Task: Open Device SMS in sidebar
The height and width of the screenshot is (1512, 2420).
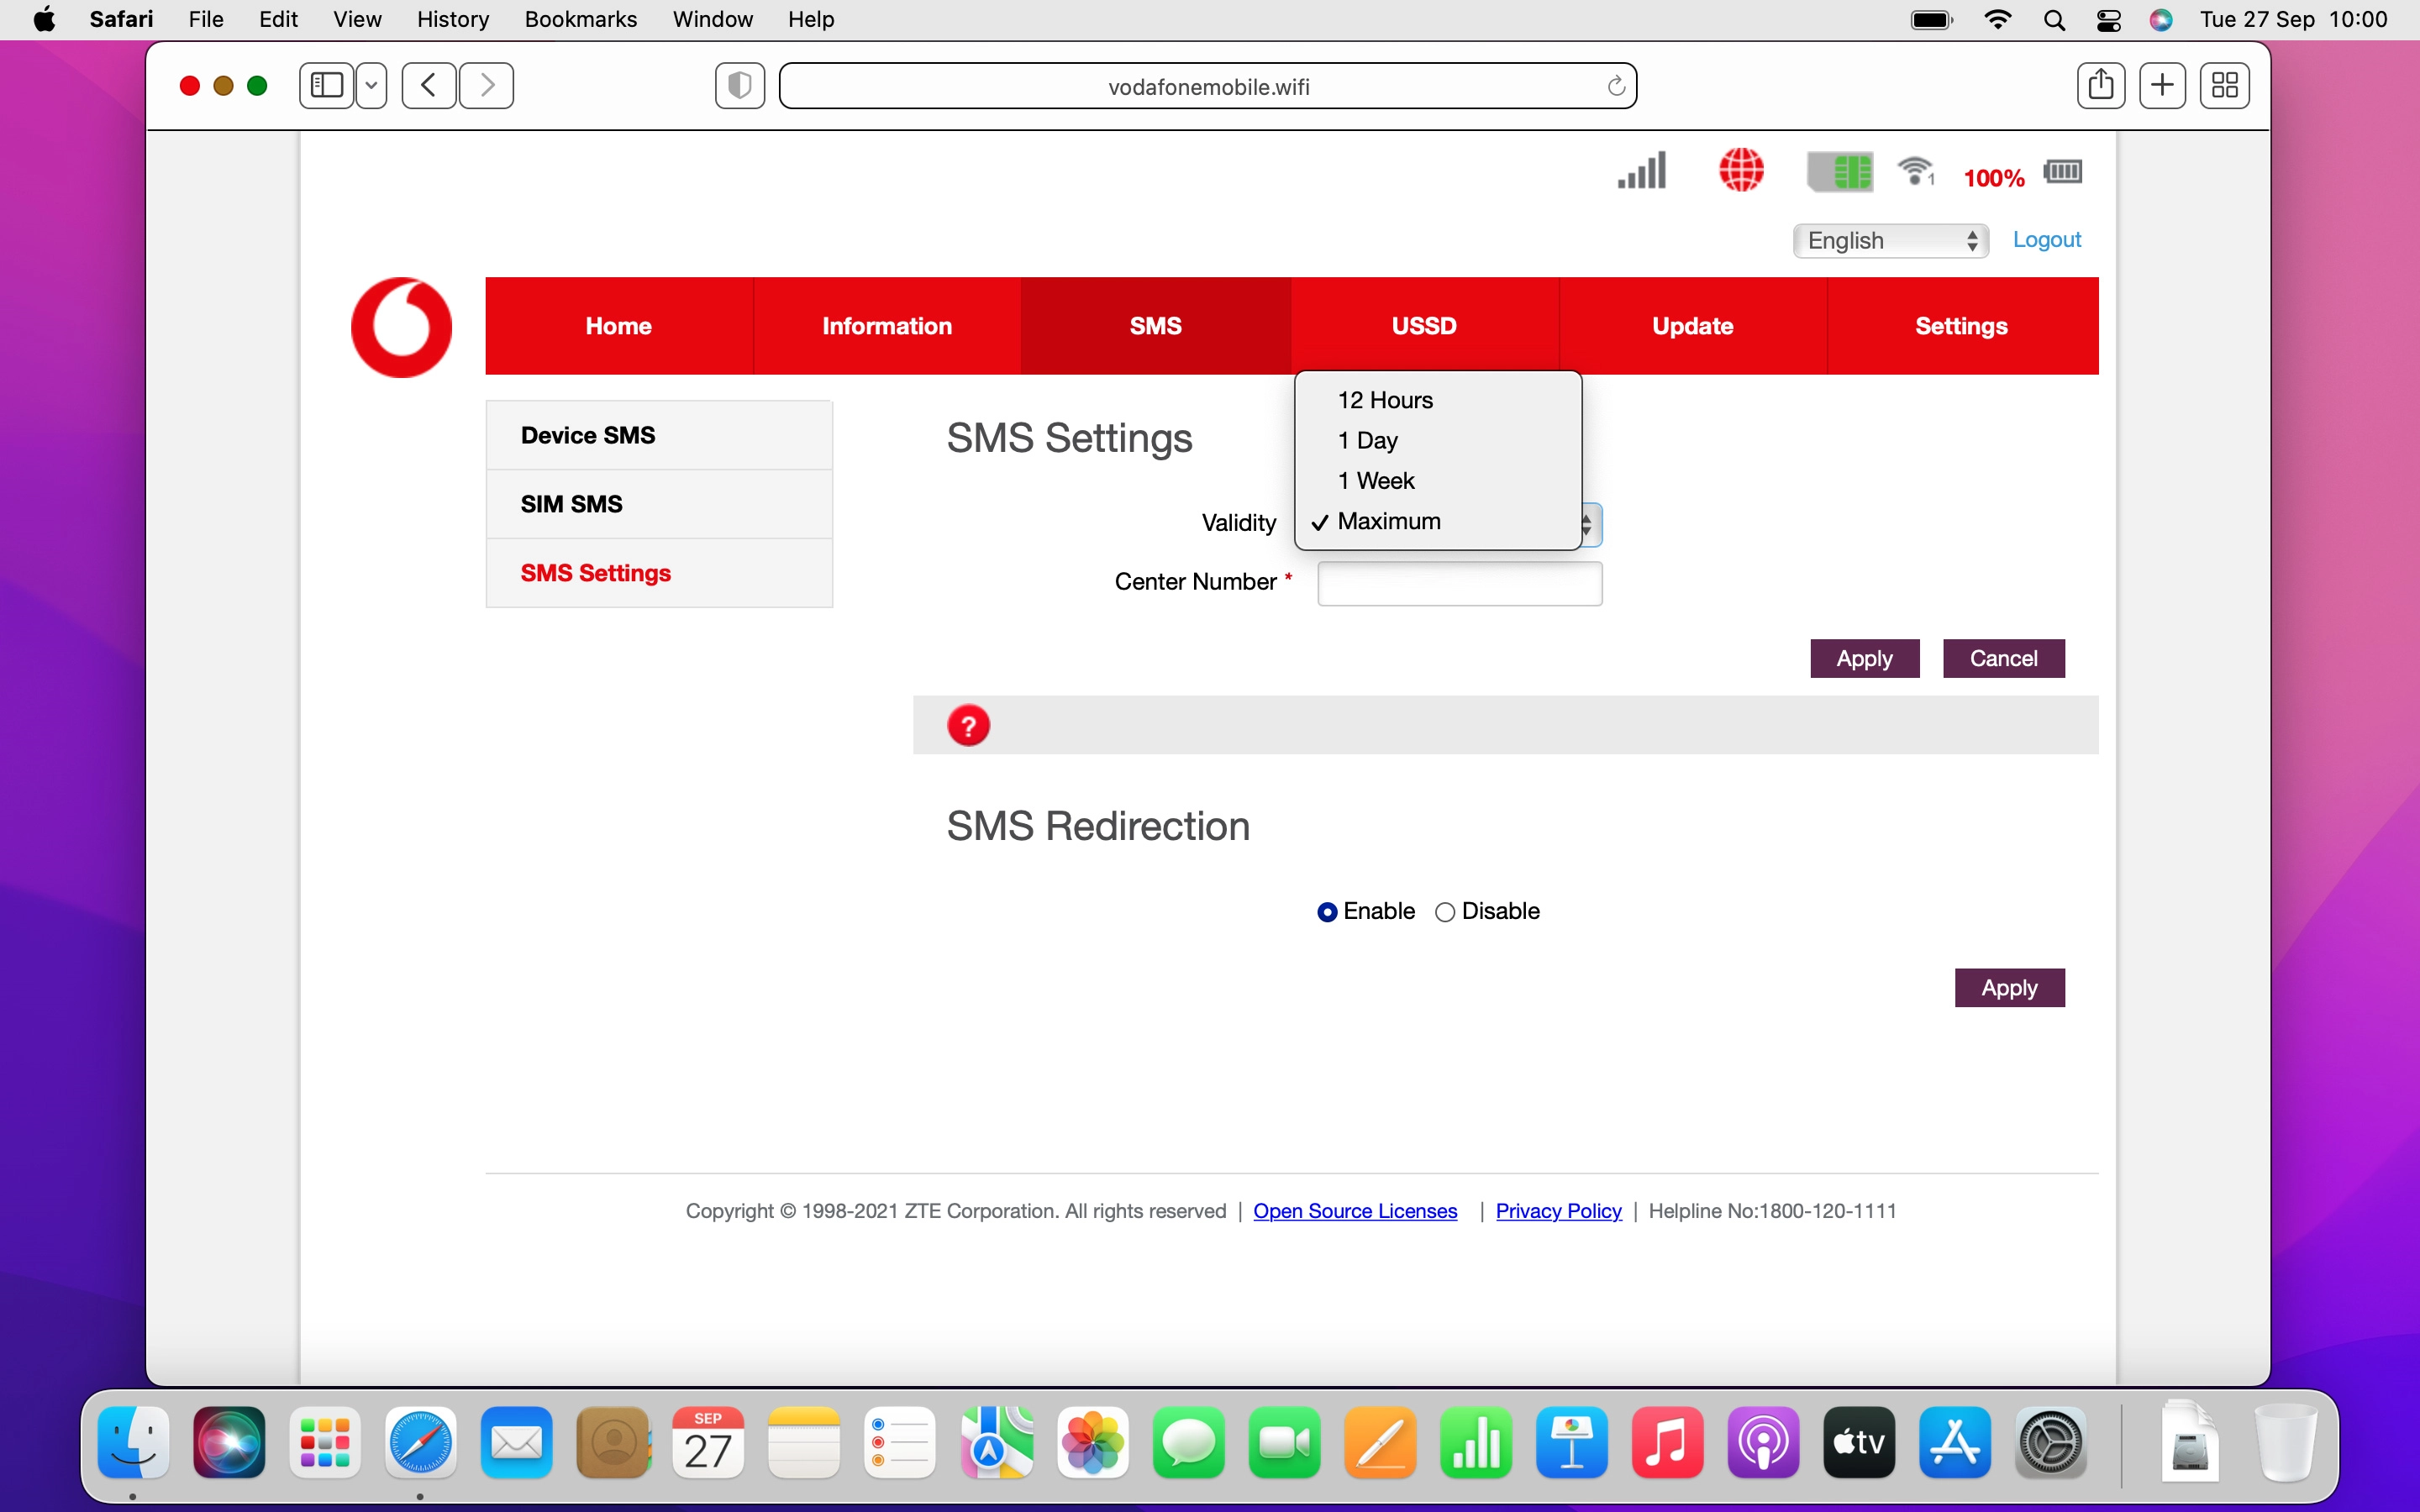Action: [x=588, y=435]
